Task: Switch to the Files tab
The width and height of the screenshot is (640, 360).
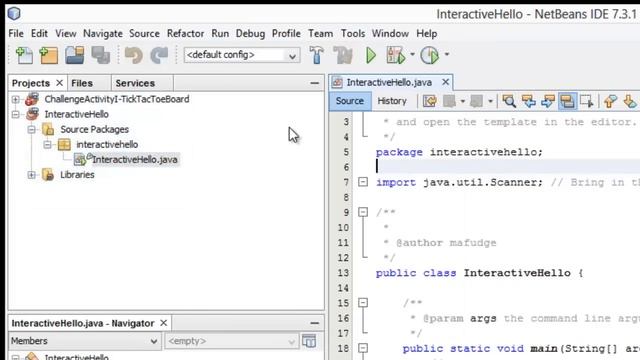Action: coord(82,83)
